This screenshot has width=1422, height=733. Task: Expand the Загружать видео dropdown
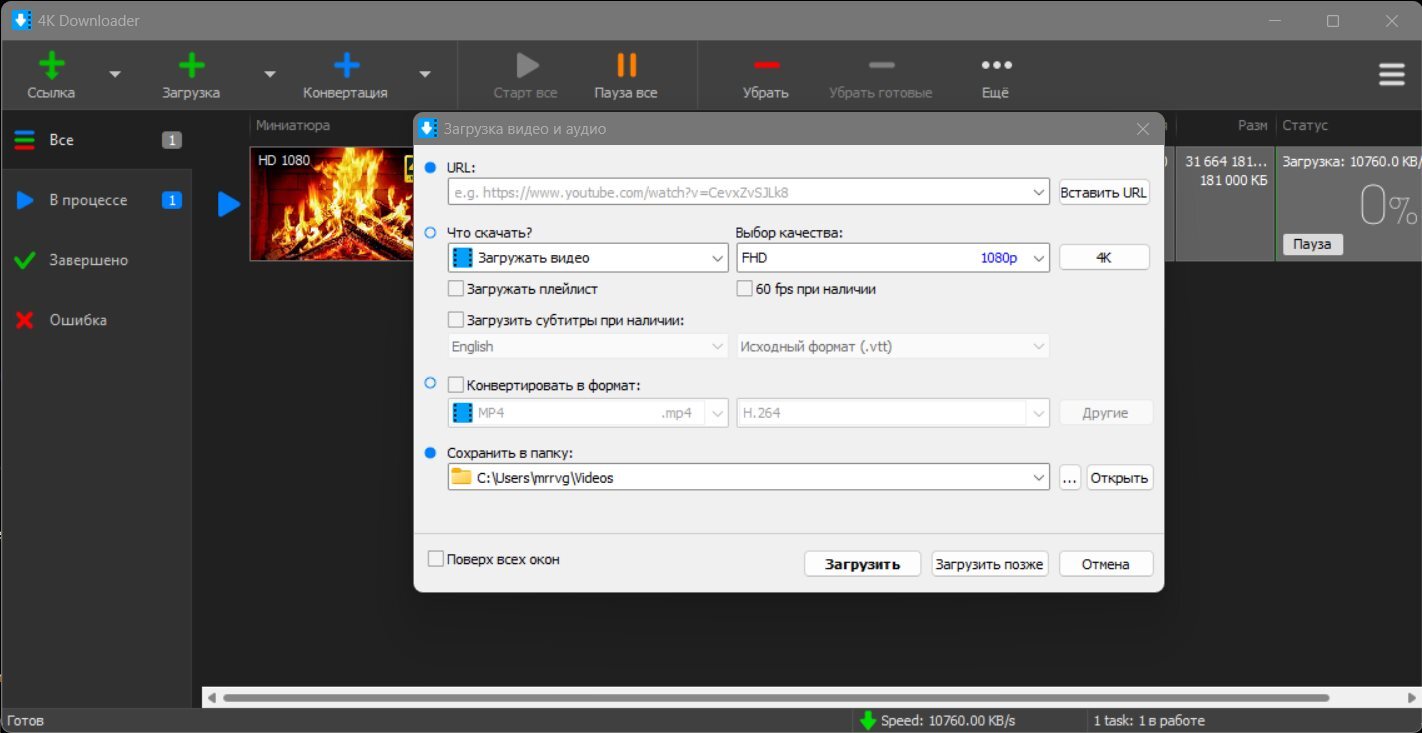[588, 258]
